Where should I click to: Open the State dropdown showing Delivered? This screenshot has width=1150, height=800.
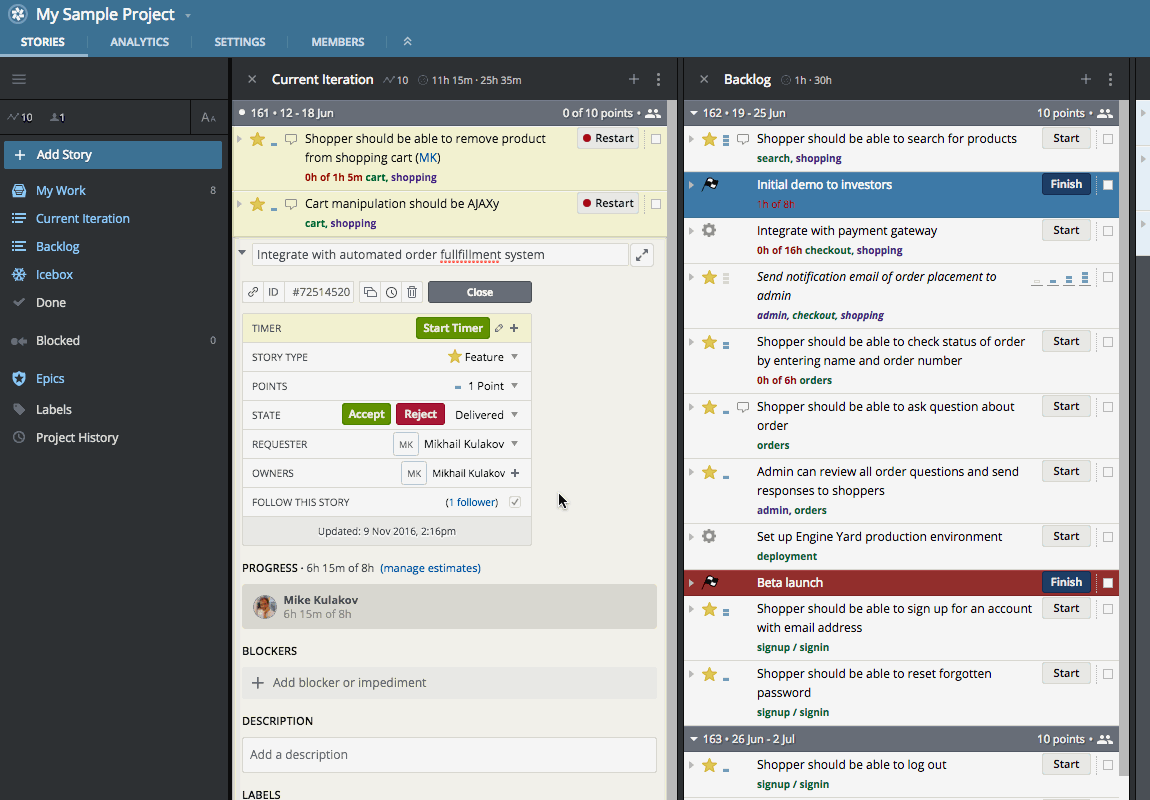[x=514, y=415]
